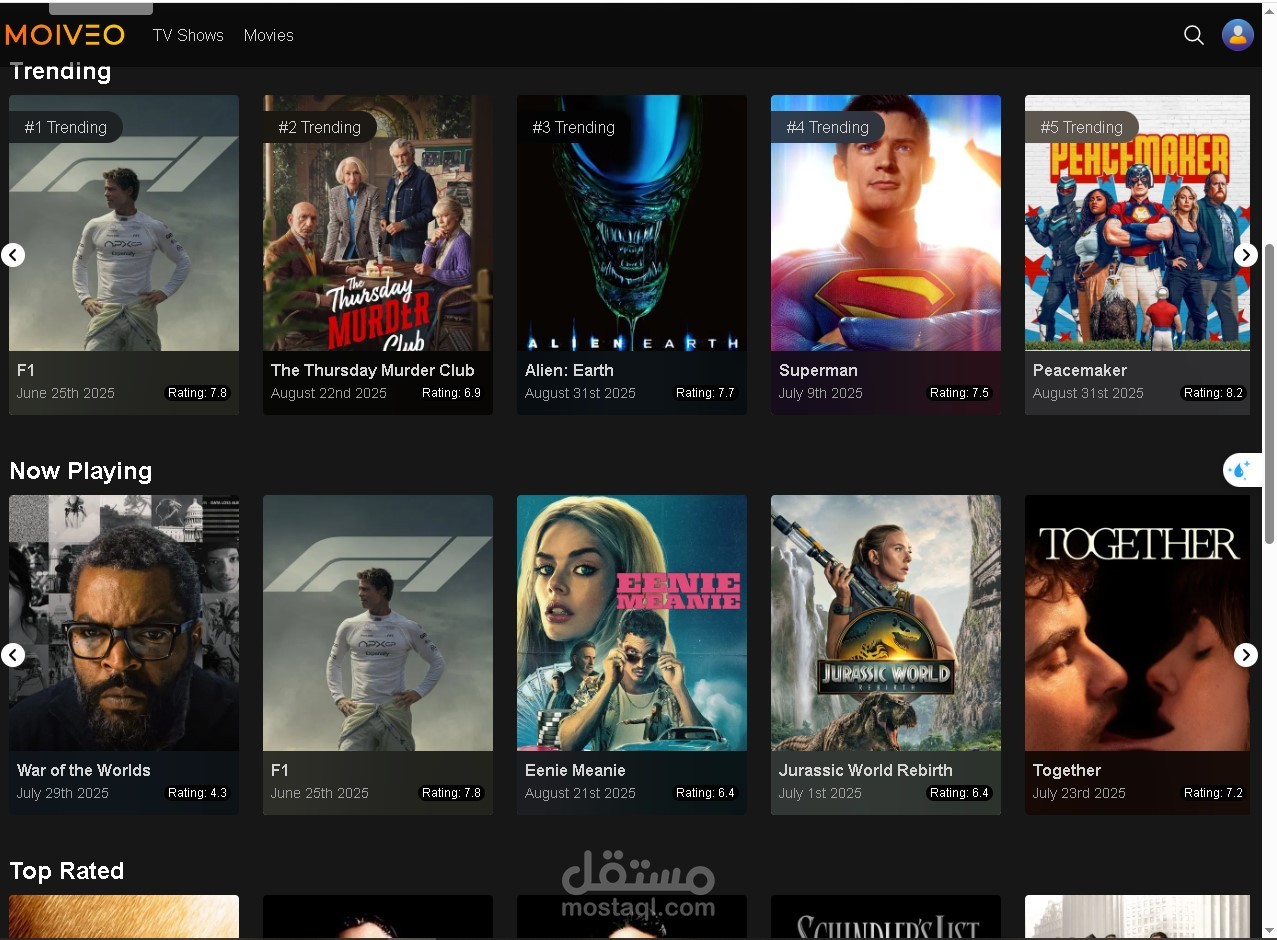This screenshot has width=1277, height=940.
Task: Open the Eenie Meanie poster
Action: [x=632, y=623]
